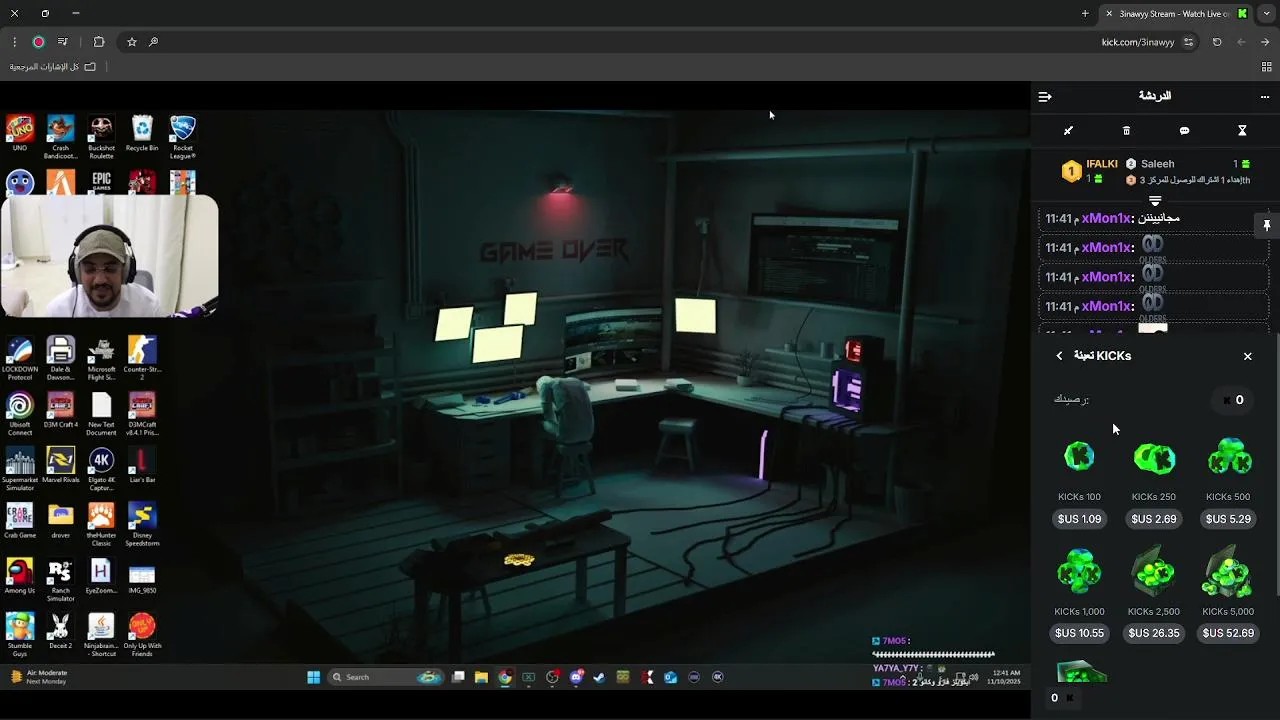Go back from the KICKs top-up panel

pyautogui.click(x=1059, y=356)
